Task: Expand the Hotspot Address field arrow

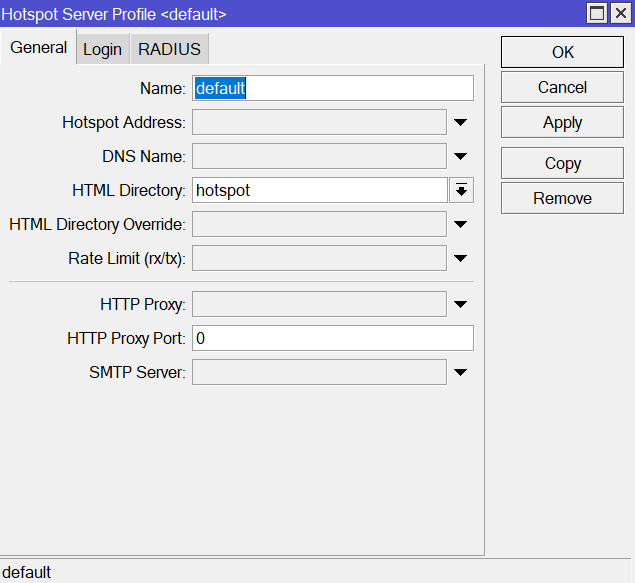Action: (460, 122)
